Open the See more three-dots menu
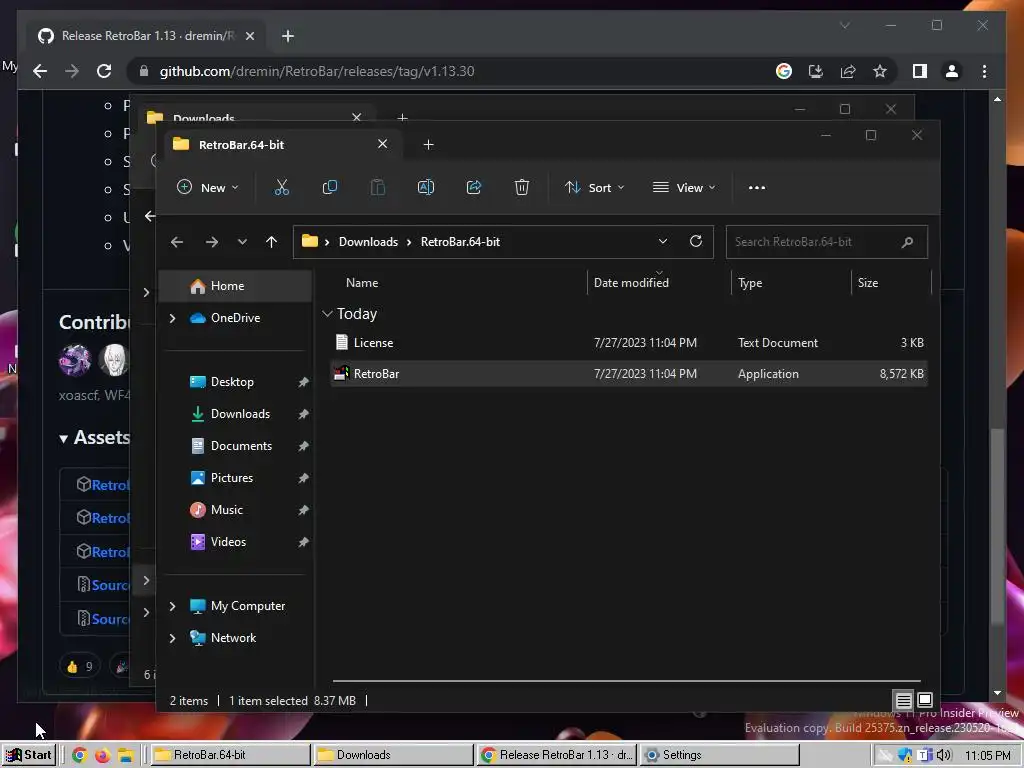The height and width of the screenshot is (768, 1024). tap(757, 187)
